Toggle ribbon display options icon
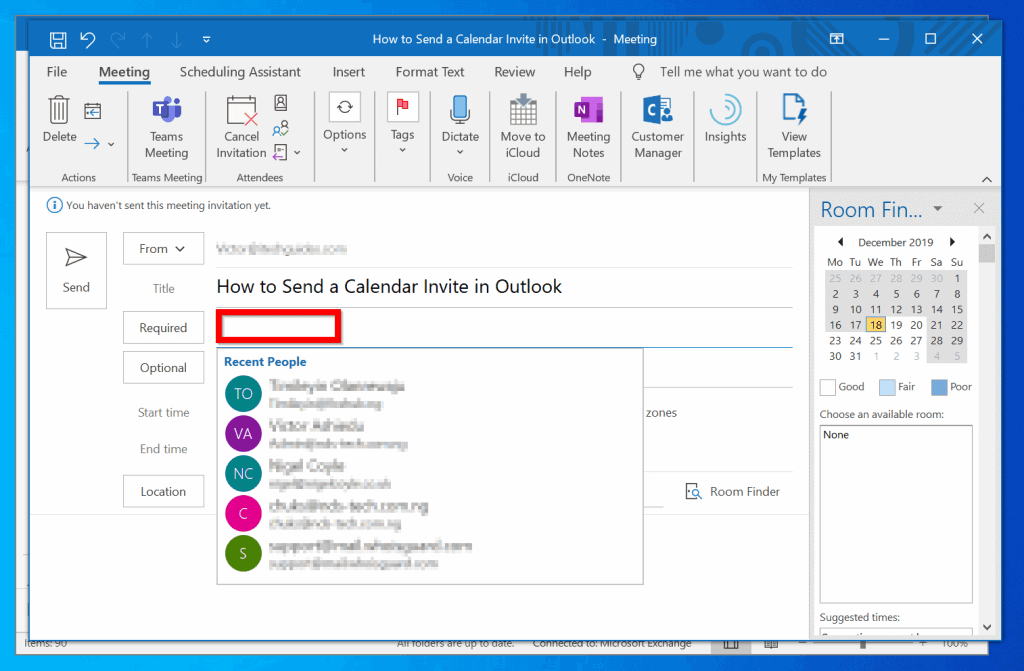Image resolution: width=1024 pixels, height=671 pixels. click(837, 39)
